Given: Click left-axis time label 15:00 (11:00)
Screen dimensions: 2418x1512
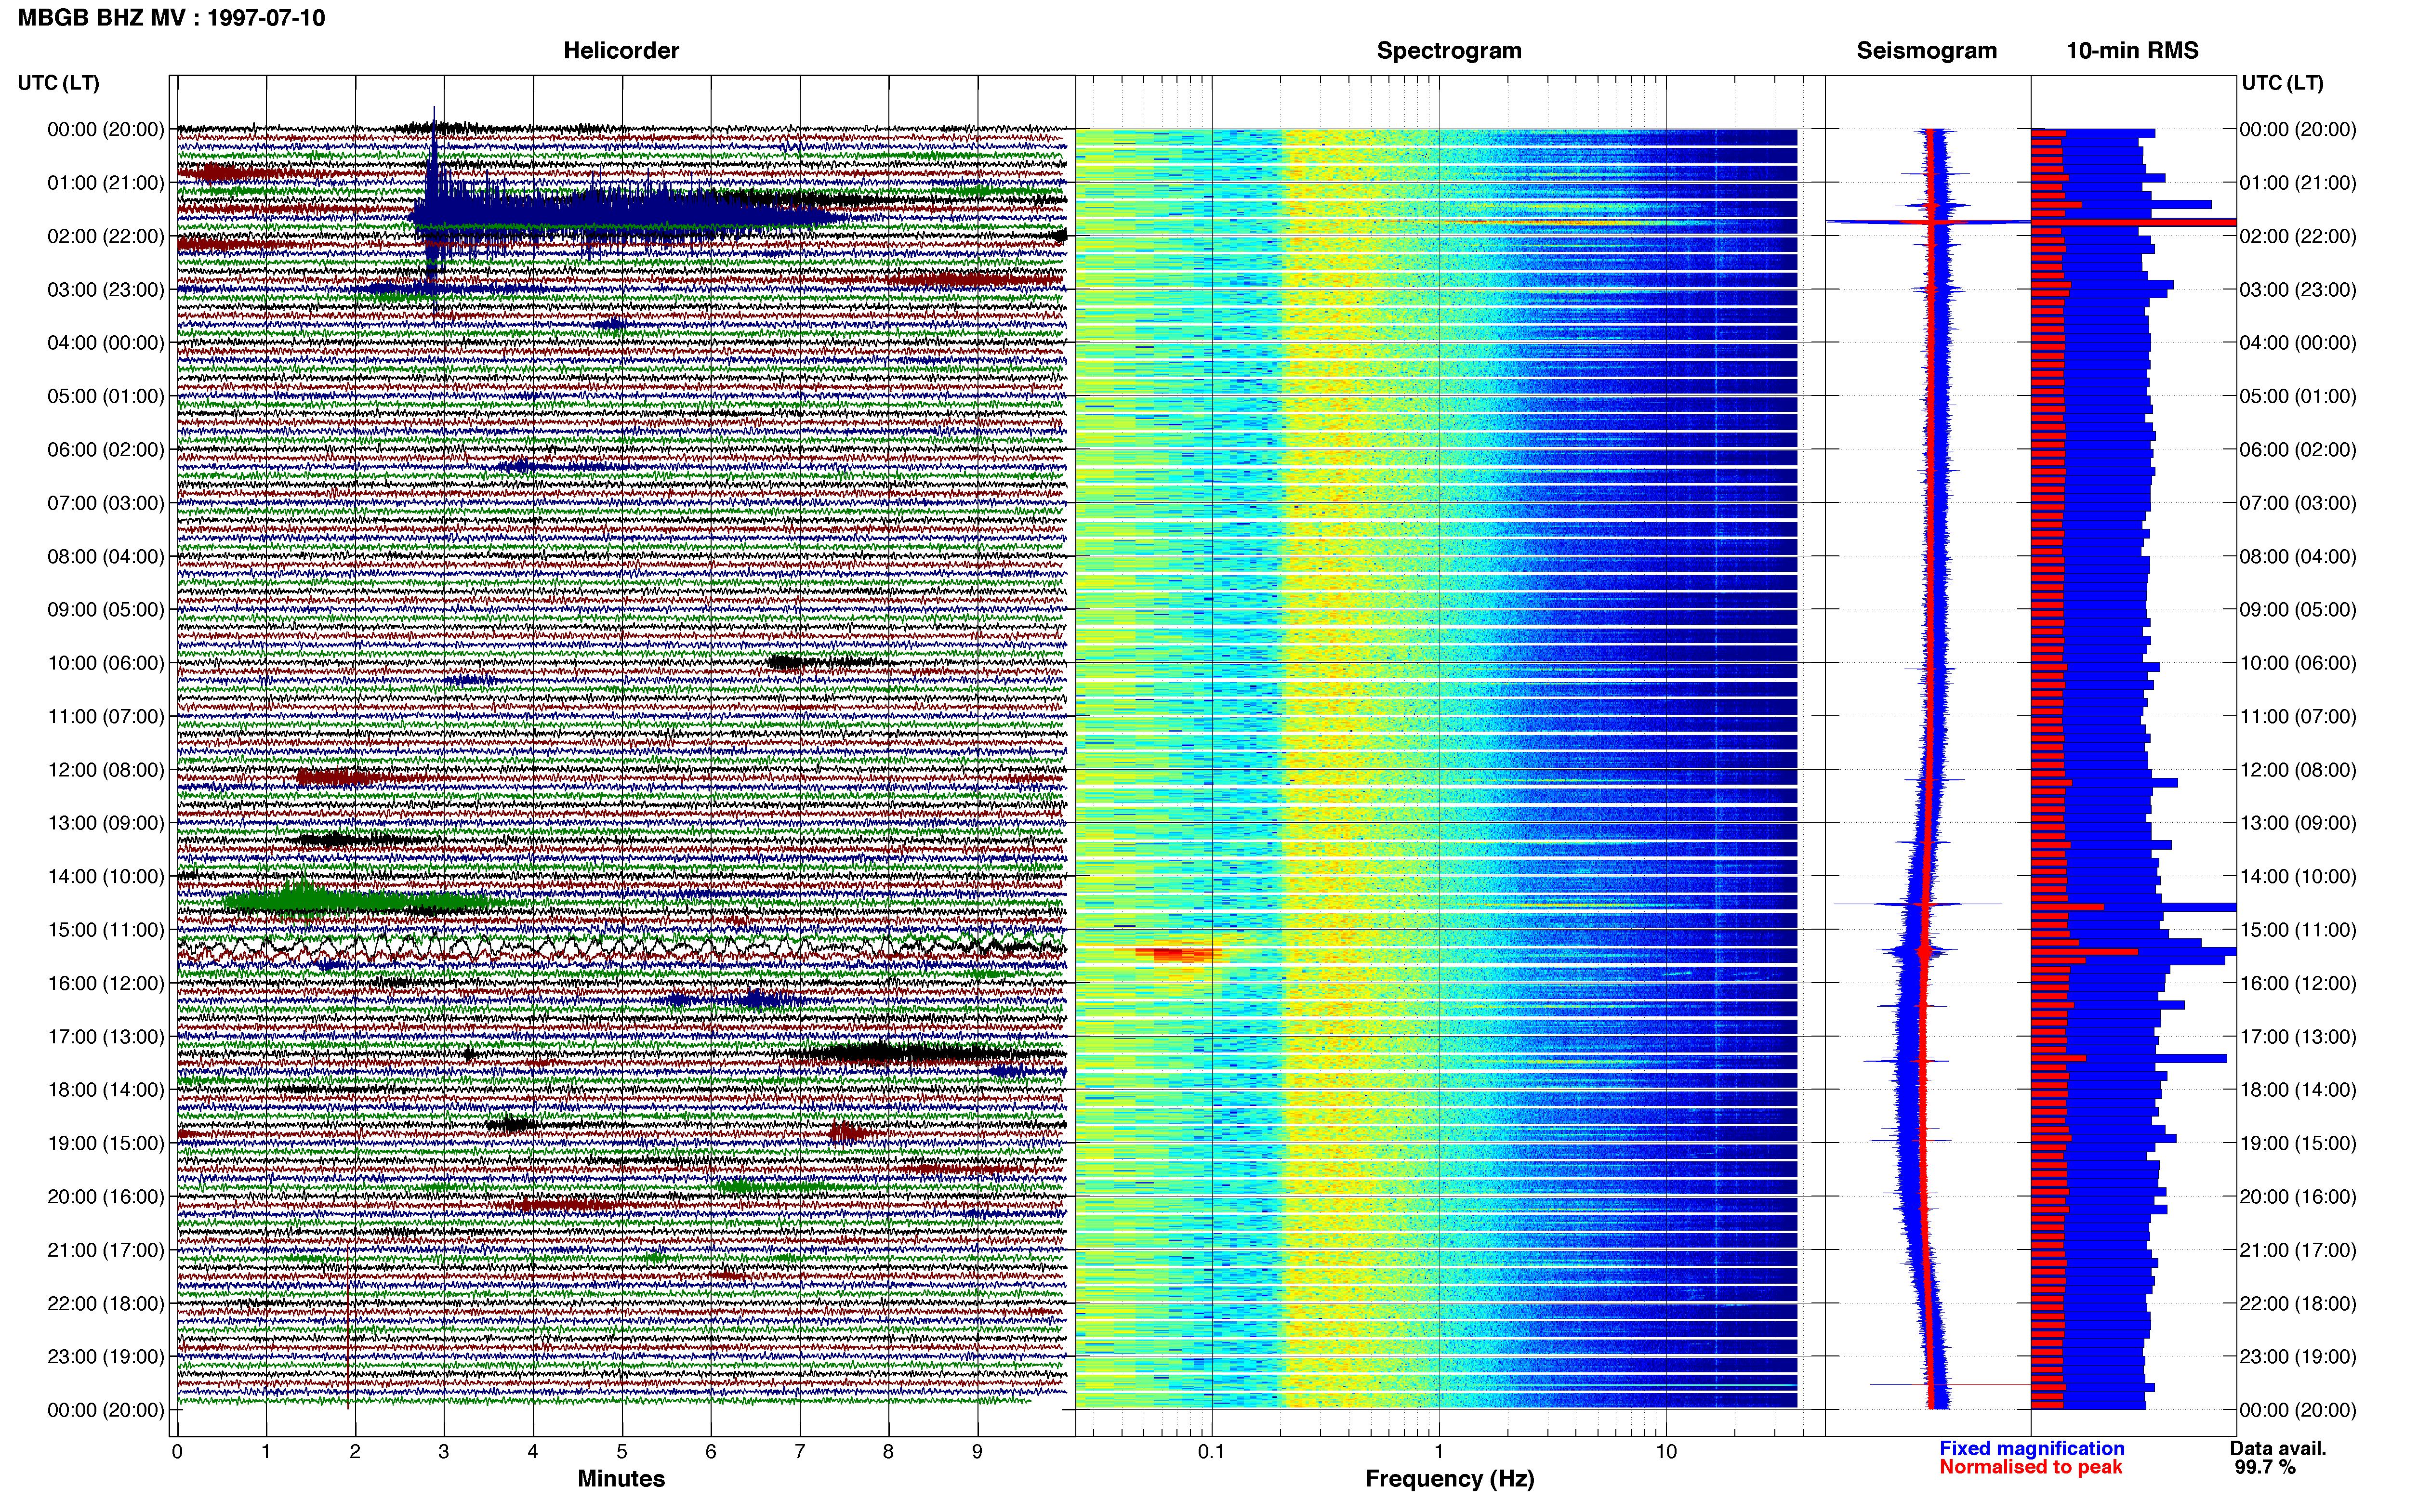Looking at the screenshot, I should tap(106, 930).
